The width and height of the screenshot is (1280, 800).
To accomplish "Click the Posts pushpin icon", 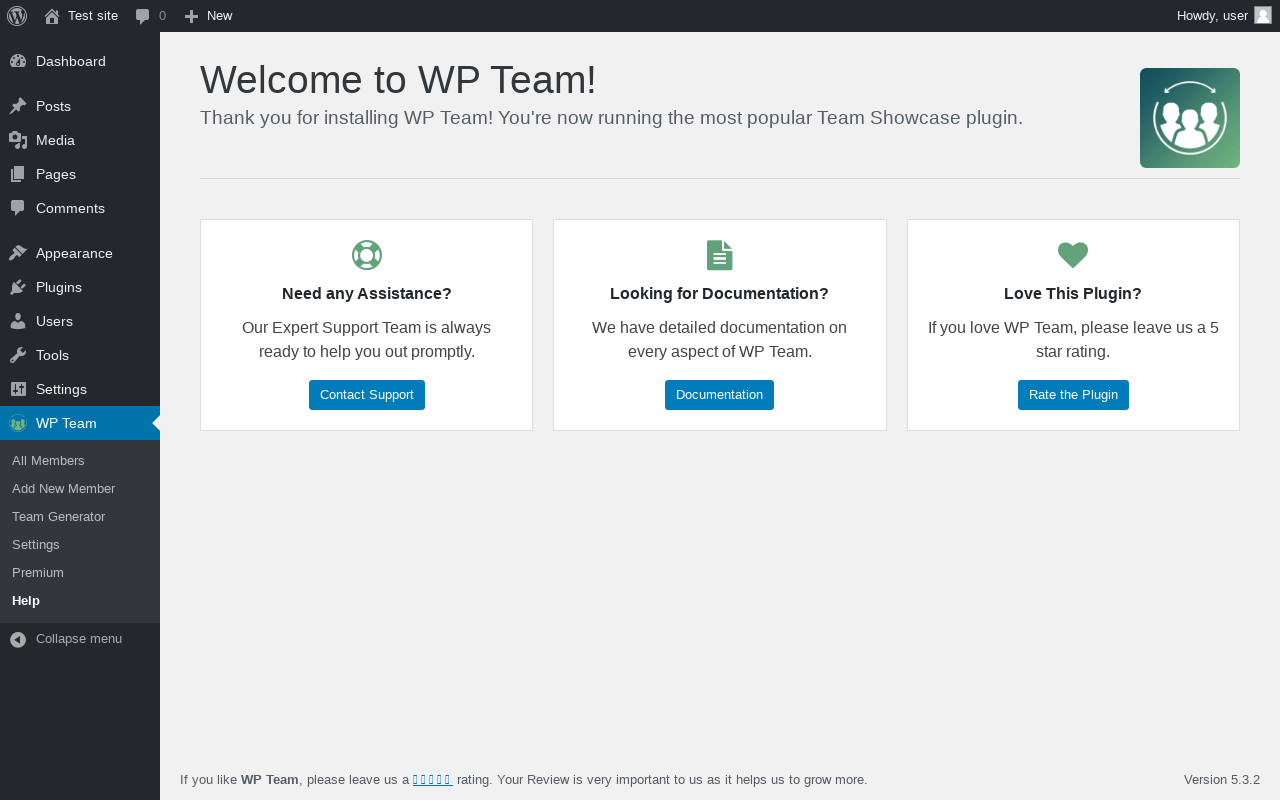I will click(18, 106).
